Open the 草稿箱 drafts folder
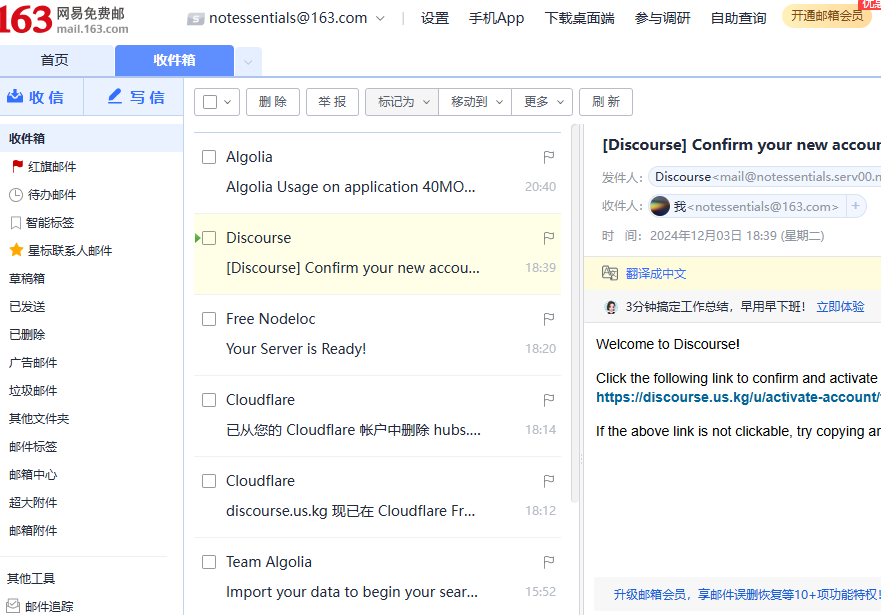Screen dimensions: 881x615 27,279
